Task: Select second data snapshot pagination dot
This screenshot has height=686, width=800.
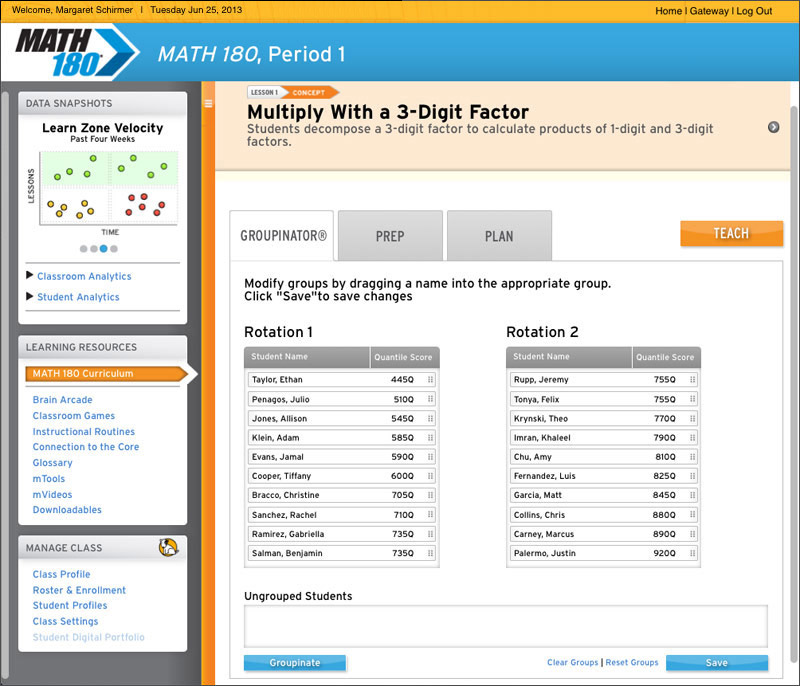Action: point(94,249)
